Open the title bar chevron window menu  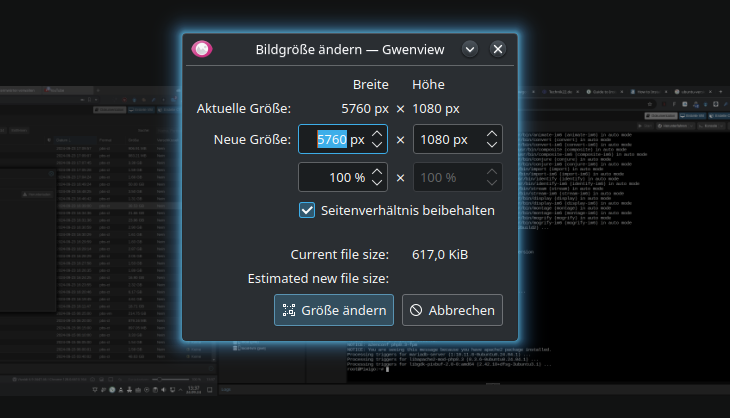click(x=470, y=49)
